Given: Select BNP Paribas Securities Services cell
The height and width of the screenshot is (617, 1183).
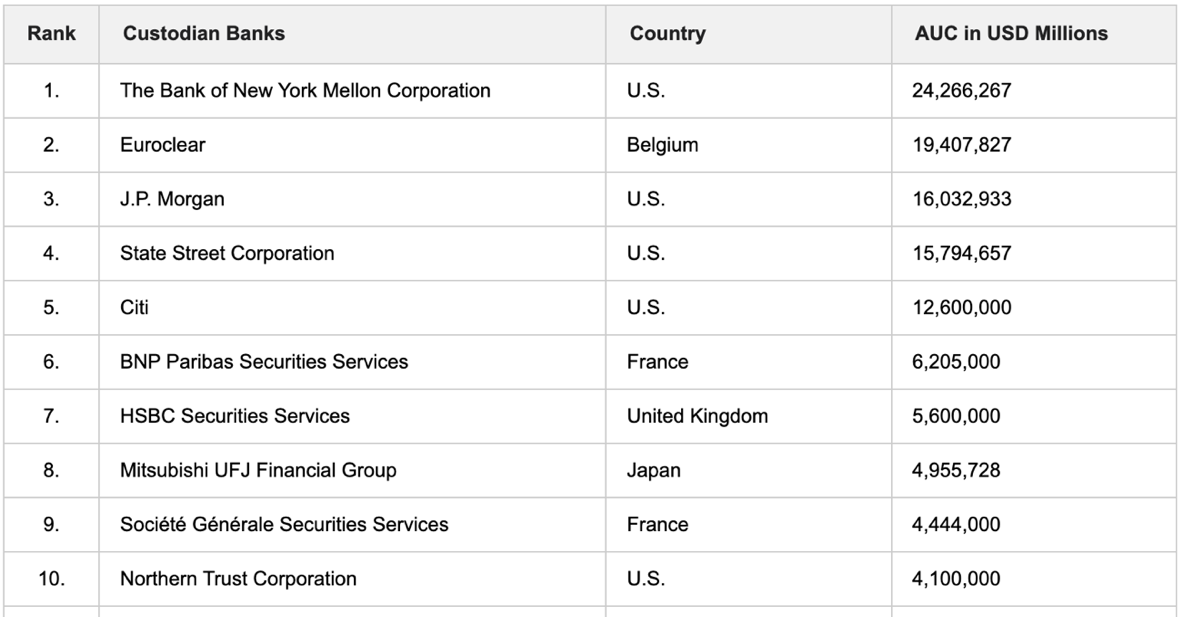Looking at the screenshot, I should (x=352, y=362).
